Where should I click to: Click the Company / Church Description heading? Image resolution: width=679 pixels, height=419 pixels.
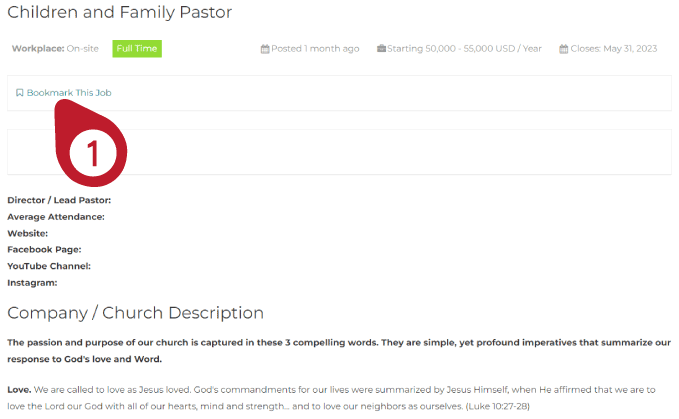pos(135,313)
